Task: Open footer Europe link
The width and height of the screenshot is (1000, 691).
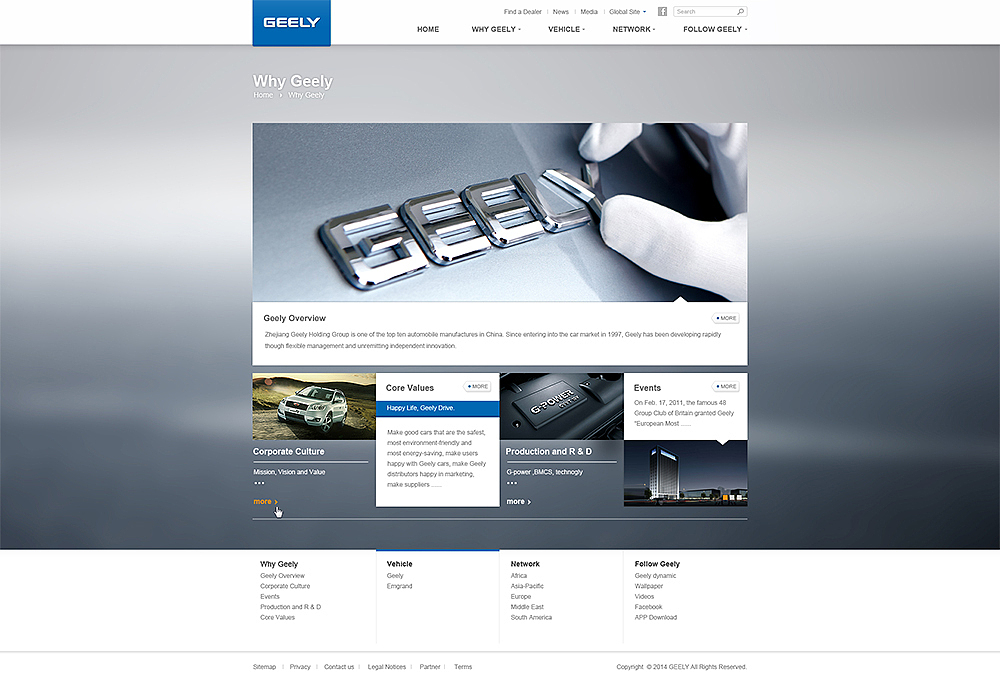Action: click(520, 597)
